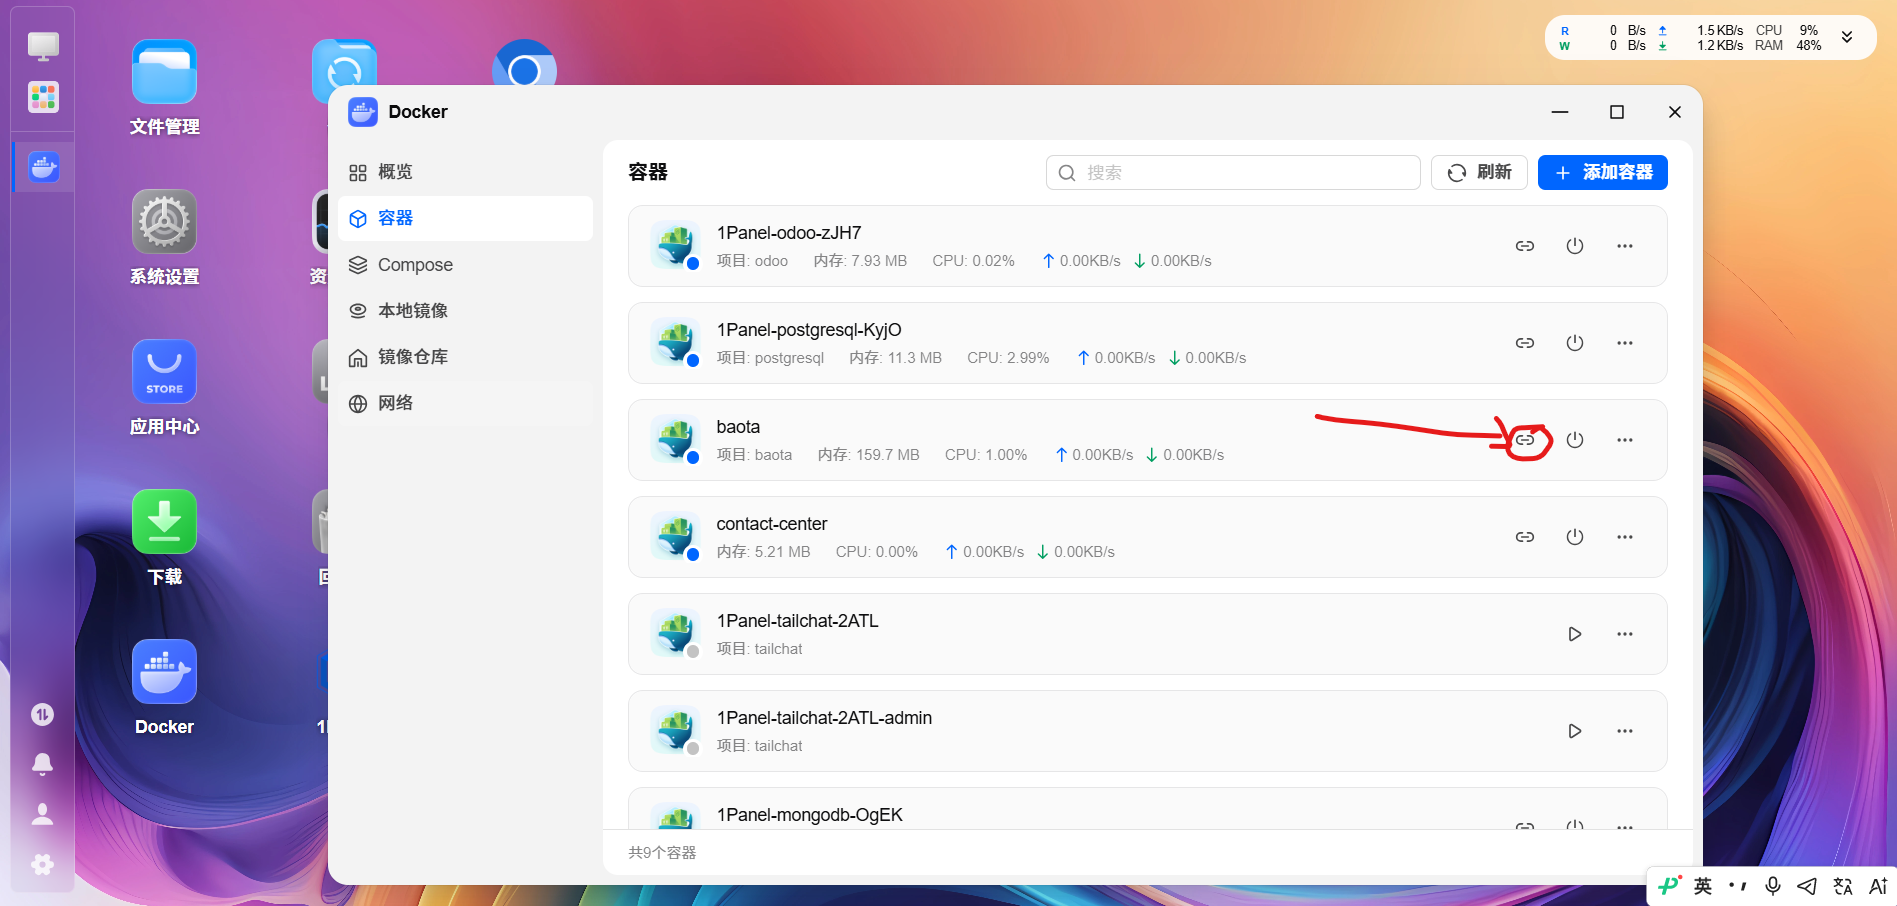Image resolution: width=1897 pixels, height=906 pixels.
Task: Go to 概览 overview section
Action: [x=465, y=172]
